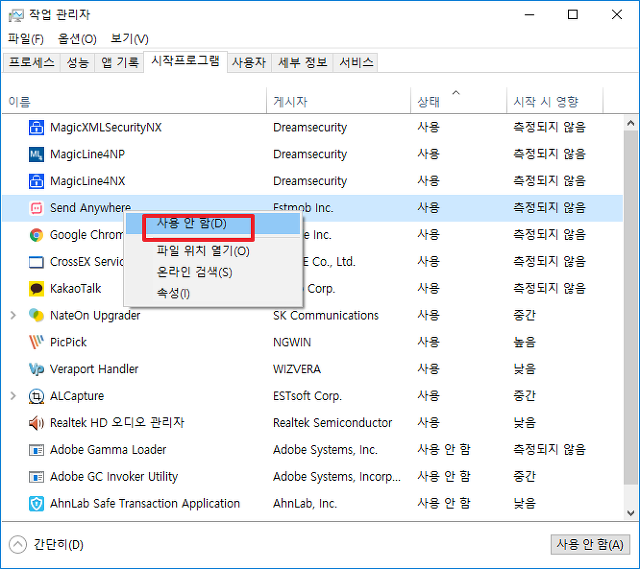Click the scrollbar down arrow
The height and width of the screenshot is (569, 640).
pos(631,513)
